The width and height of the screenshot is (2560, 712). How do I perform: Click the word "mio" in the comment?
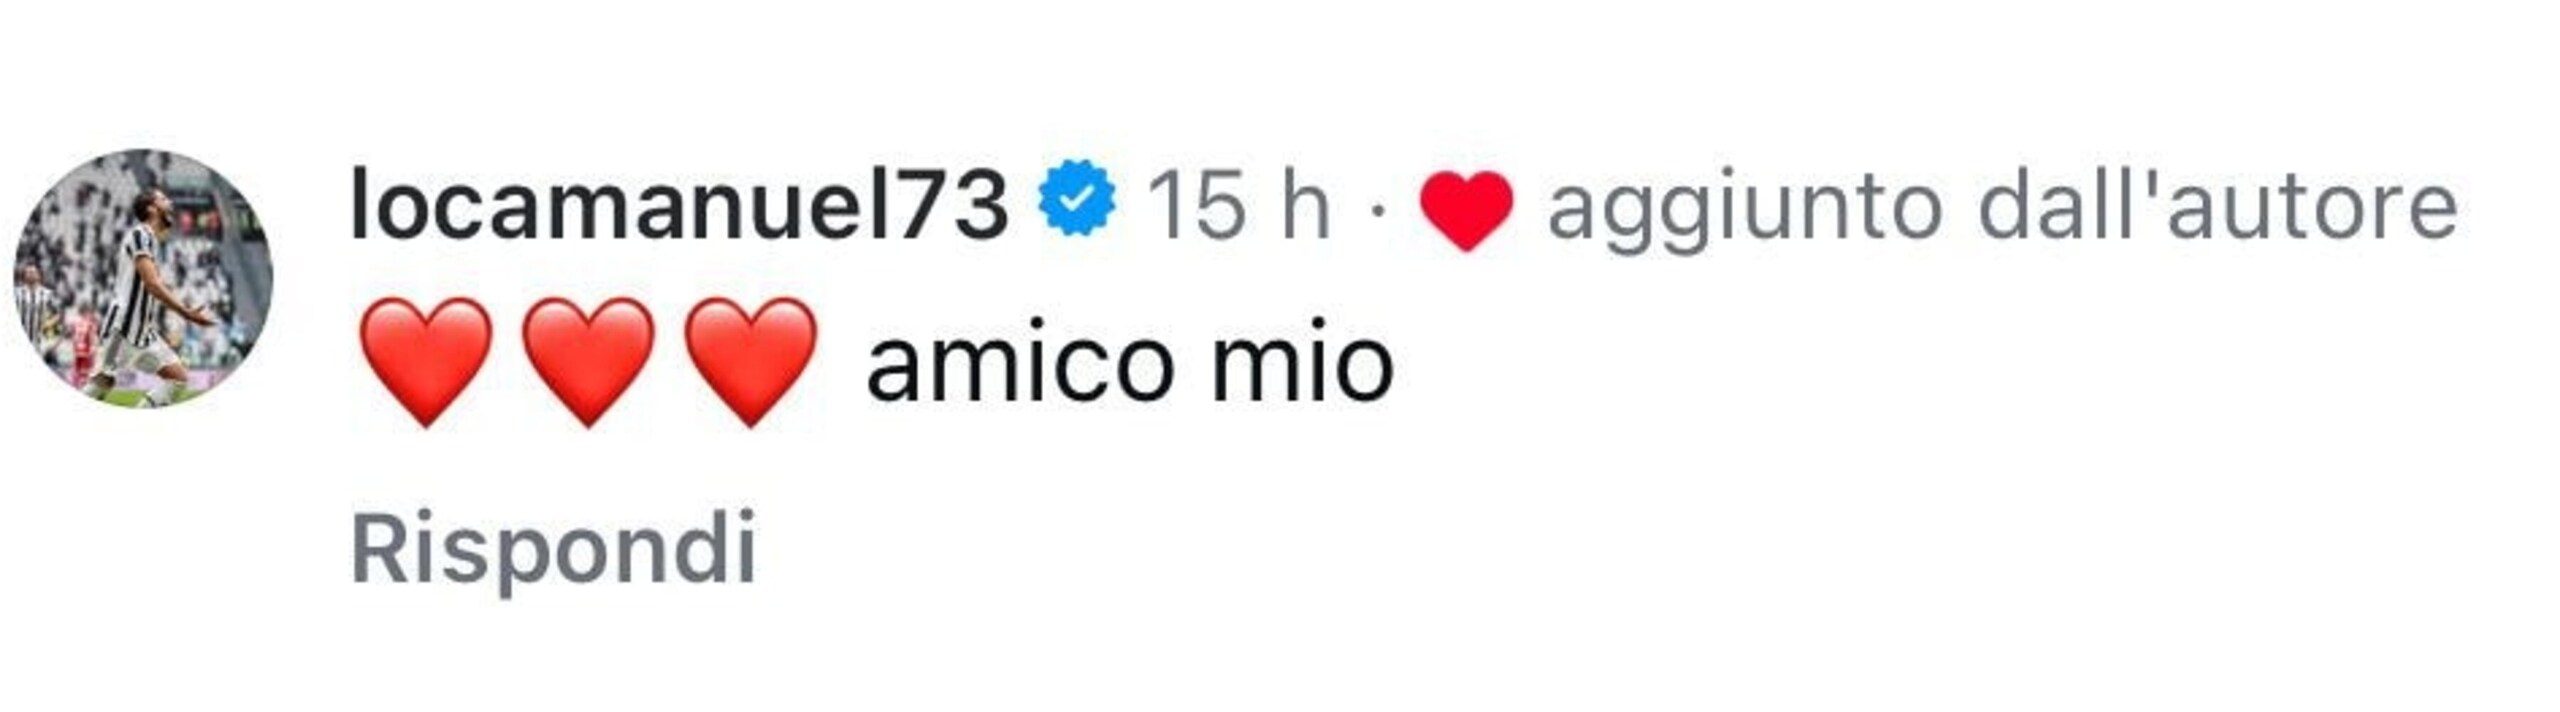click(1303, 363)
